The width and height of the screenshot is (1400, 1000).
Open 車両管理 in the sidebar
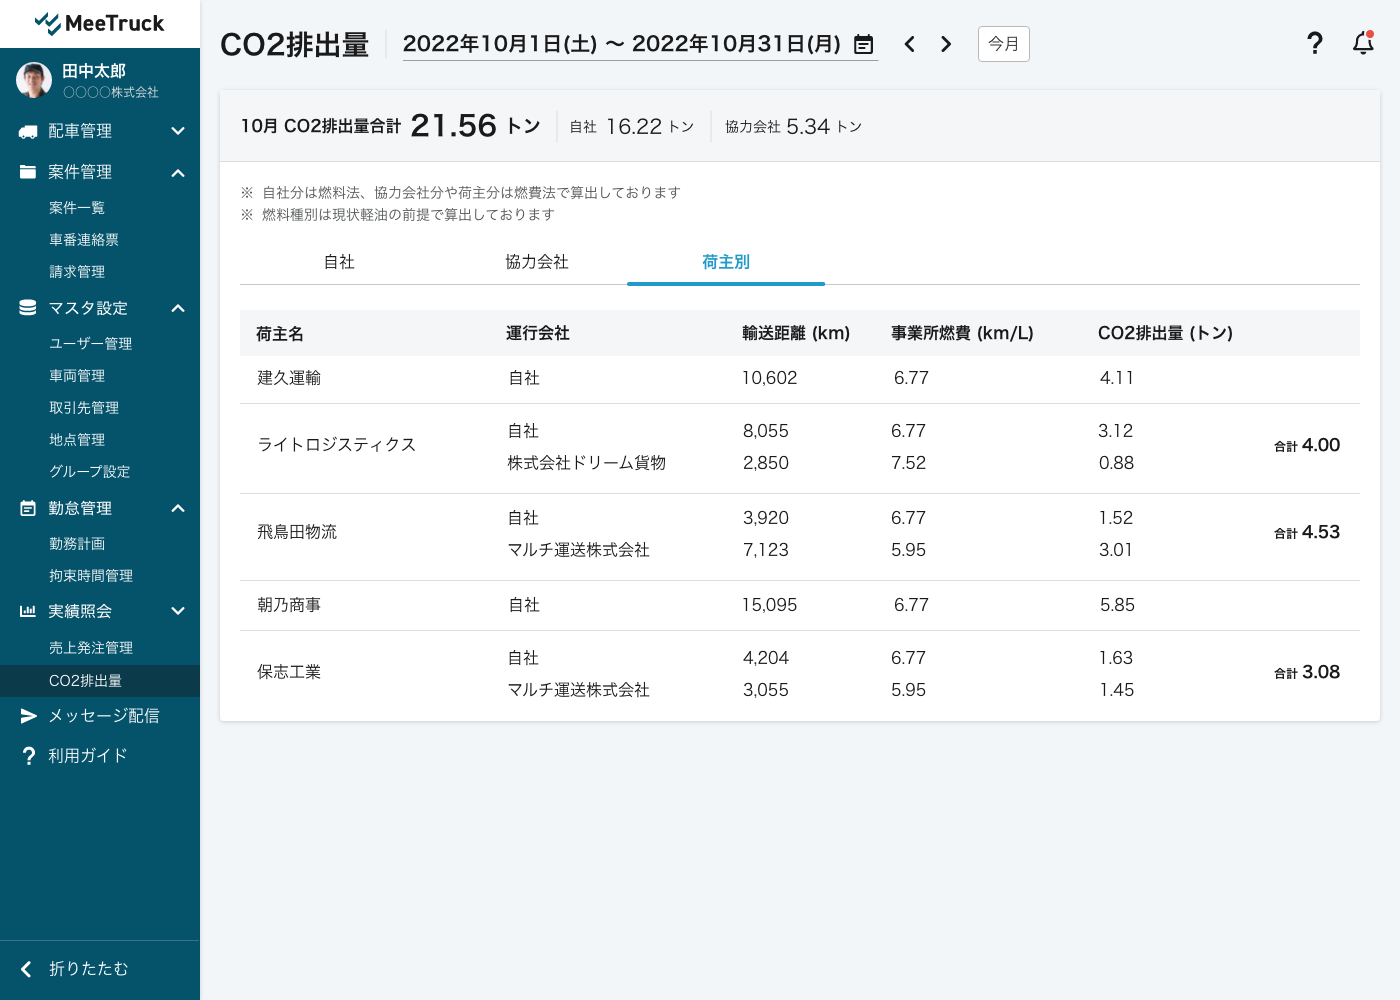(x=77, y=376)
